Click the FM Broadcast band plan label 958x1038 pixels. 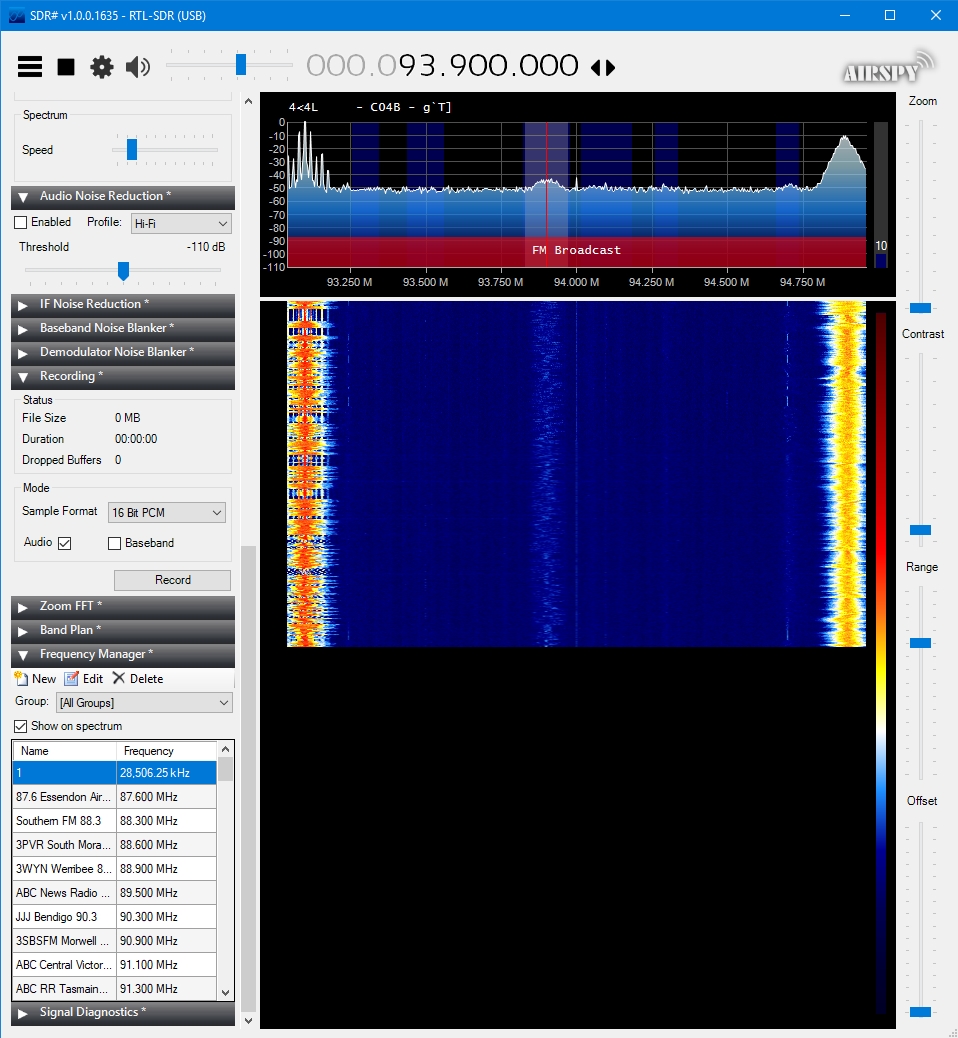click(x=577, y=250)
